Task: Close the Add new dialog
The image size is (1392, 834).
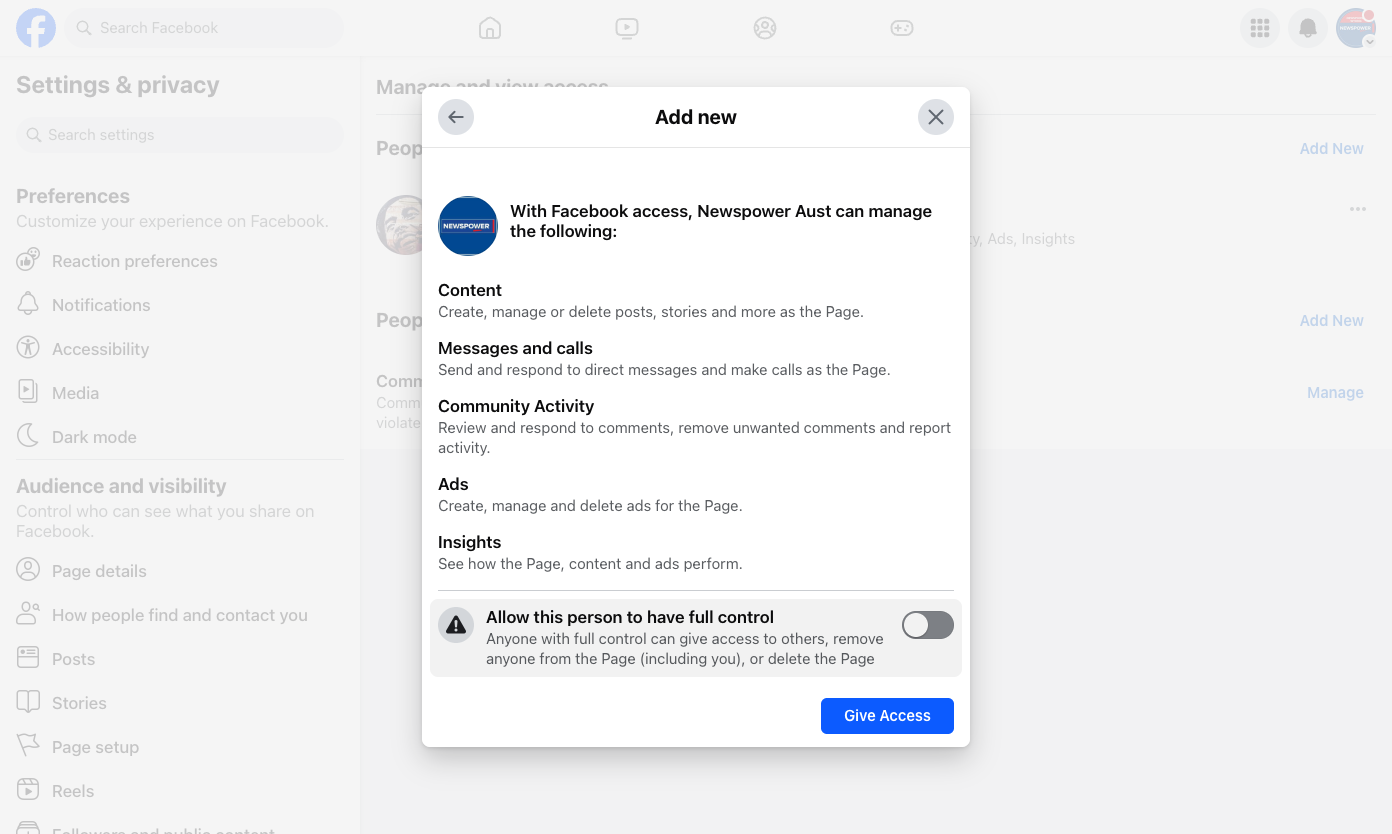Action: point(936,117)
